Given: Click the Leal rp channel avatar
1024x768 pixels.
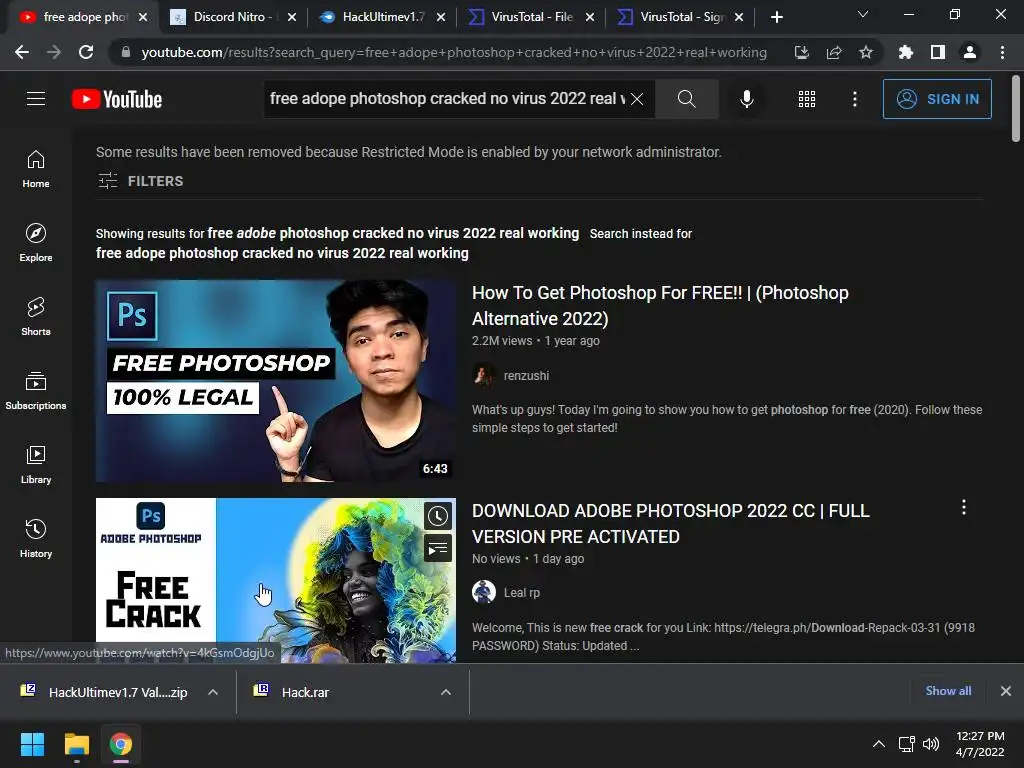Looking at the screenshot, I should 483,592.
